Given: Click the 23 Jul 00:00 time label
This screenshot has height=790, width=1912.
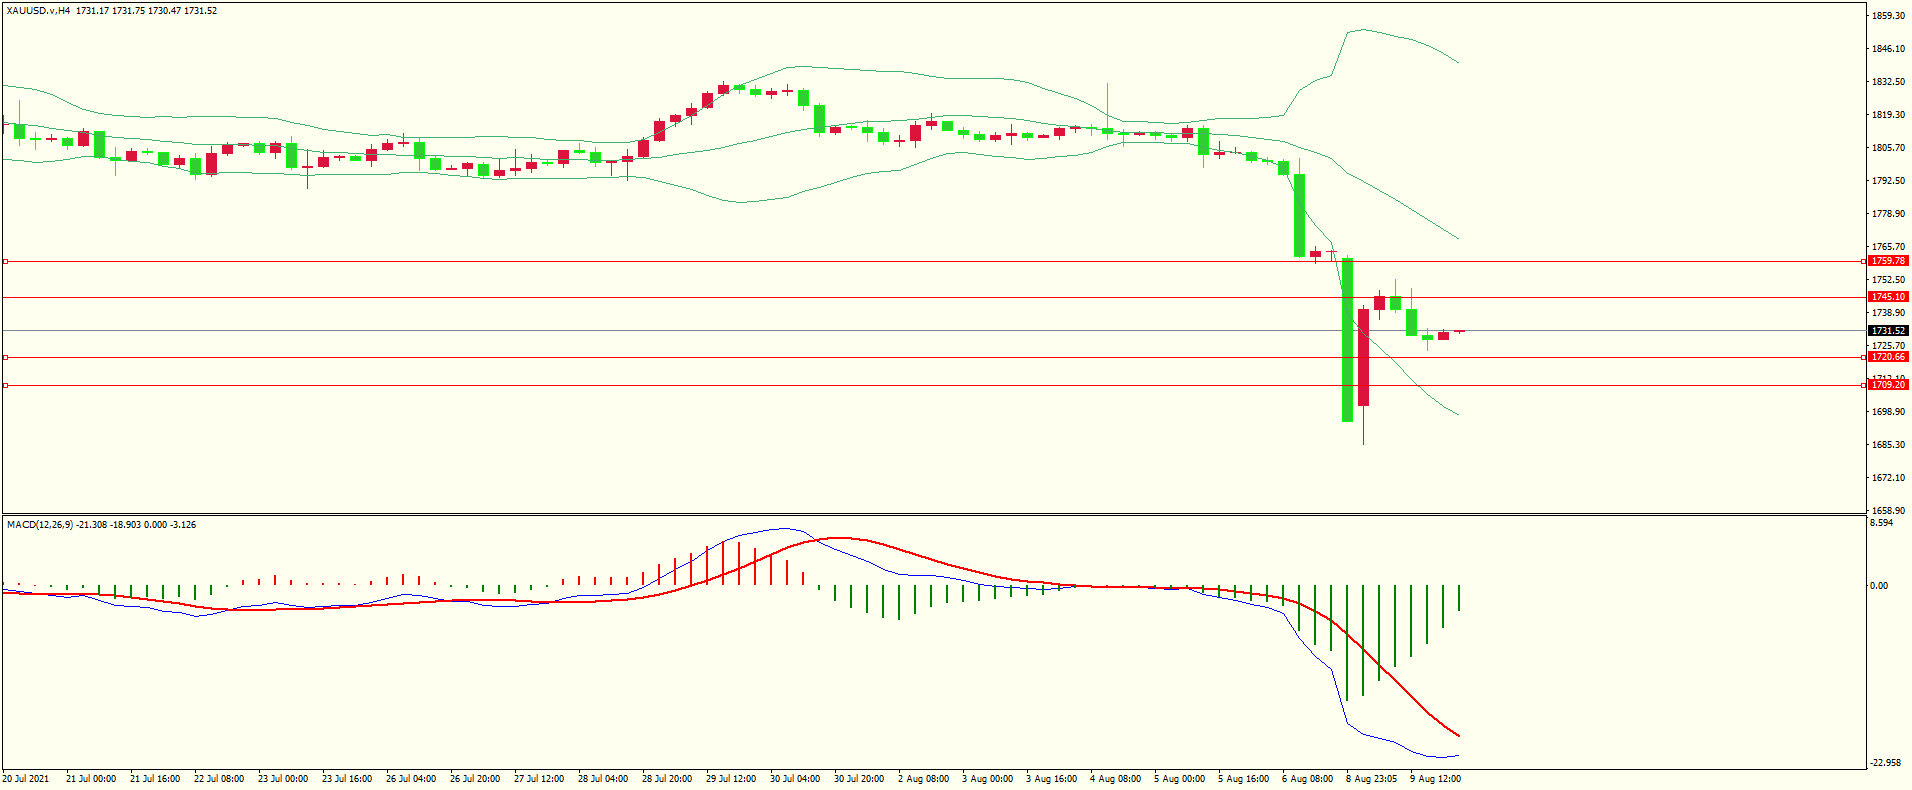Looking at the screenshot, I should point(283,779).
